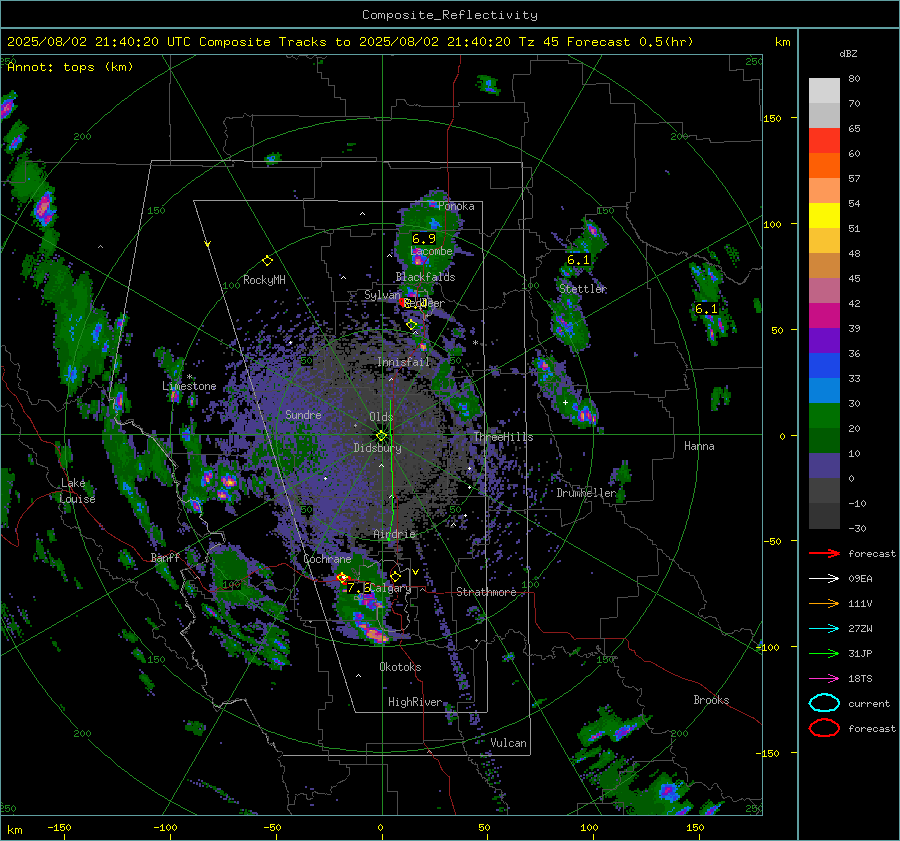The height and width of the screenshot is (841, 900).
Task: Click the Lake Louise label
Action: 77,491
